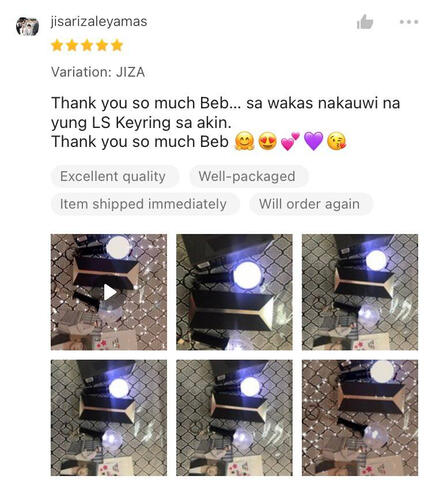Click the purple heart emoji
The image size is (432, 487).
click(x=314, y=141)
